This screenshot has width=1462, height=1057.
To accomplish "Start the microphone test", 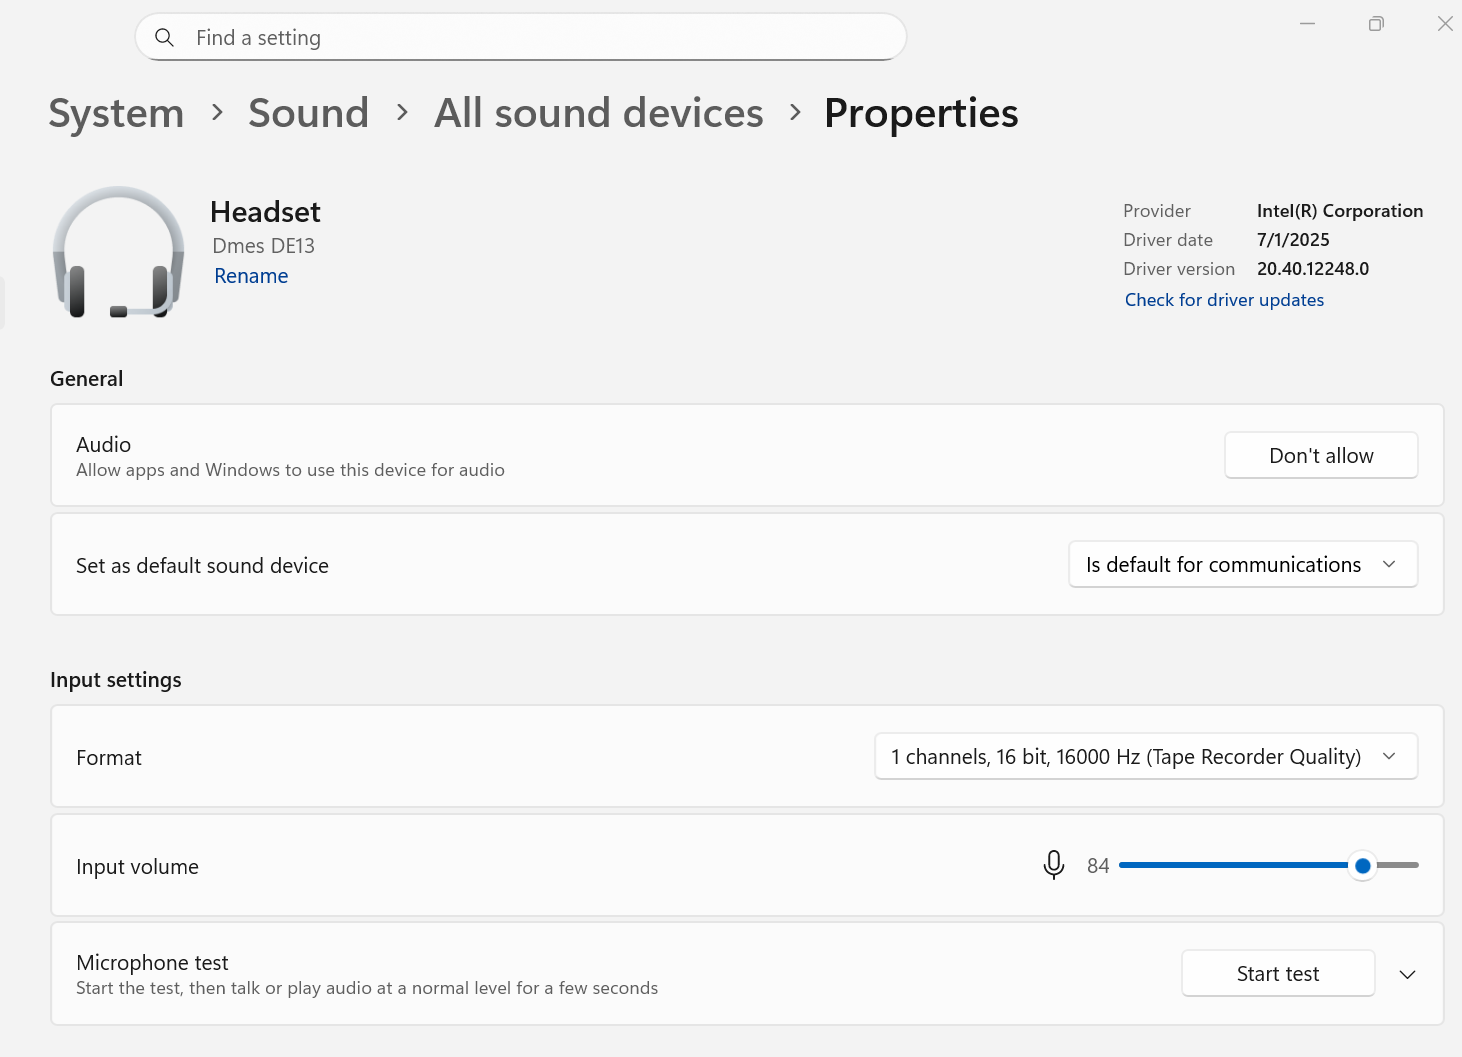I will (1277, 974).
